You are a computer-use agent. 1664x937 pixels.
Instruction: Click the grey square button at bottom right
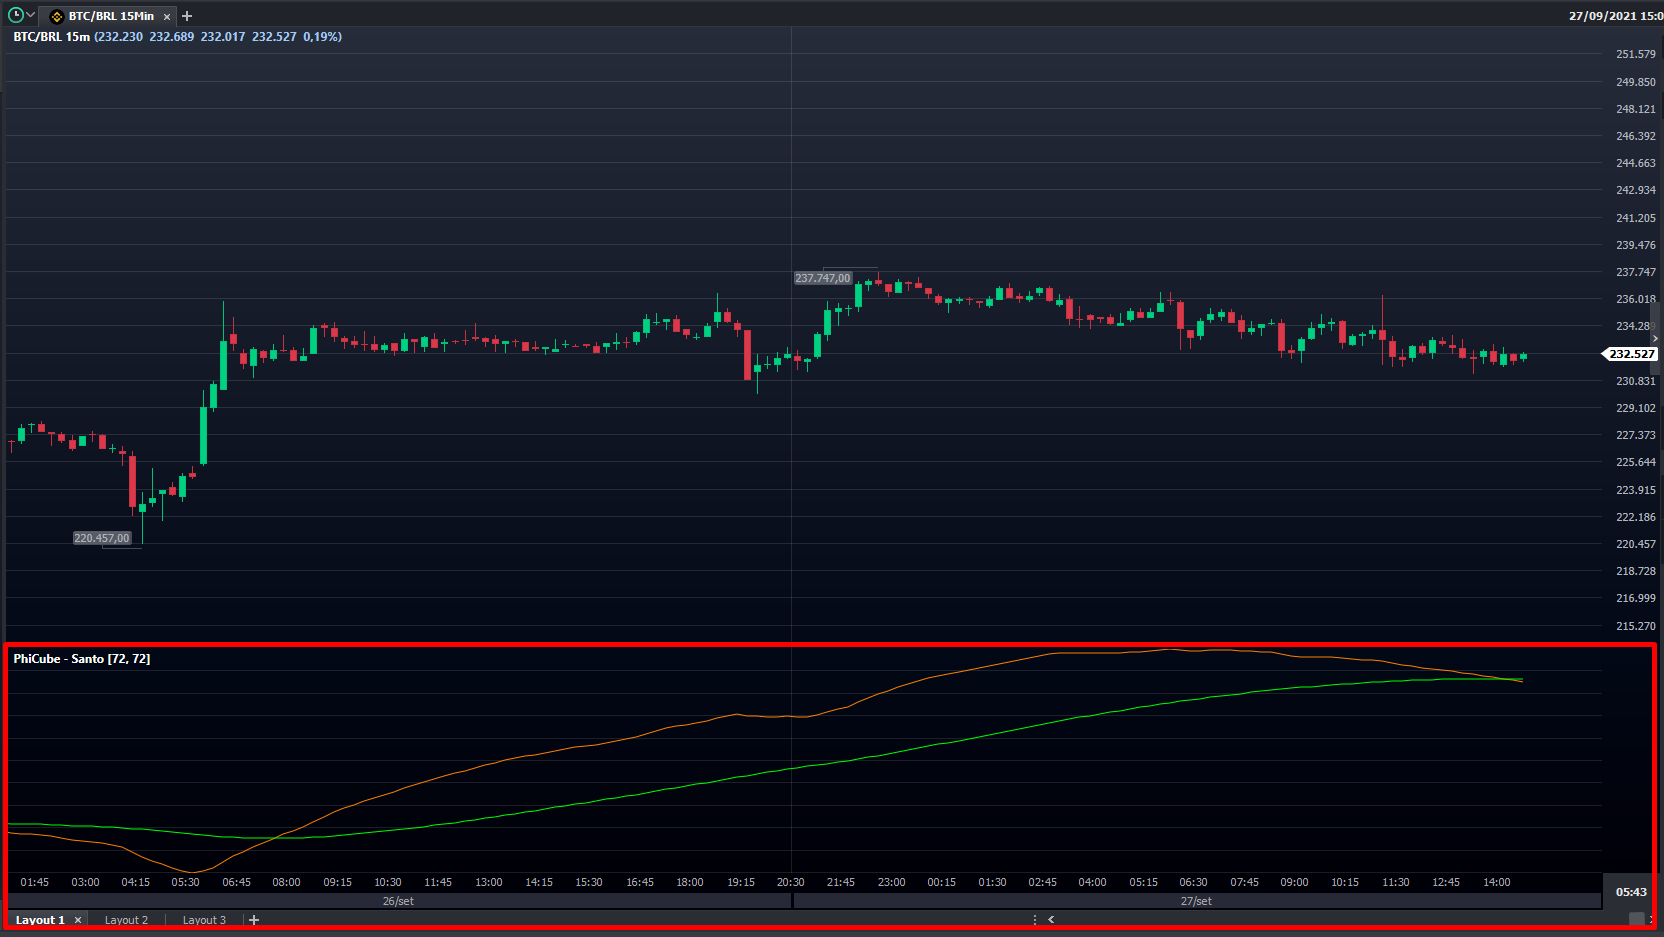tap(1636, 919)
